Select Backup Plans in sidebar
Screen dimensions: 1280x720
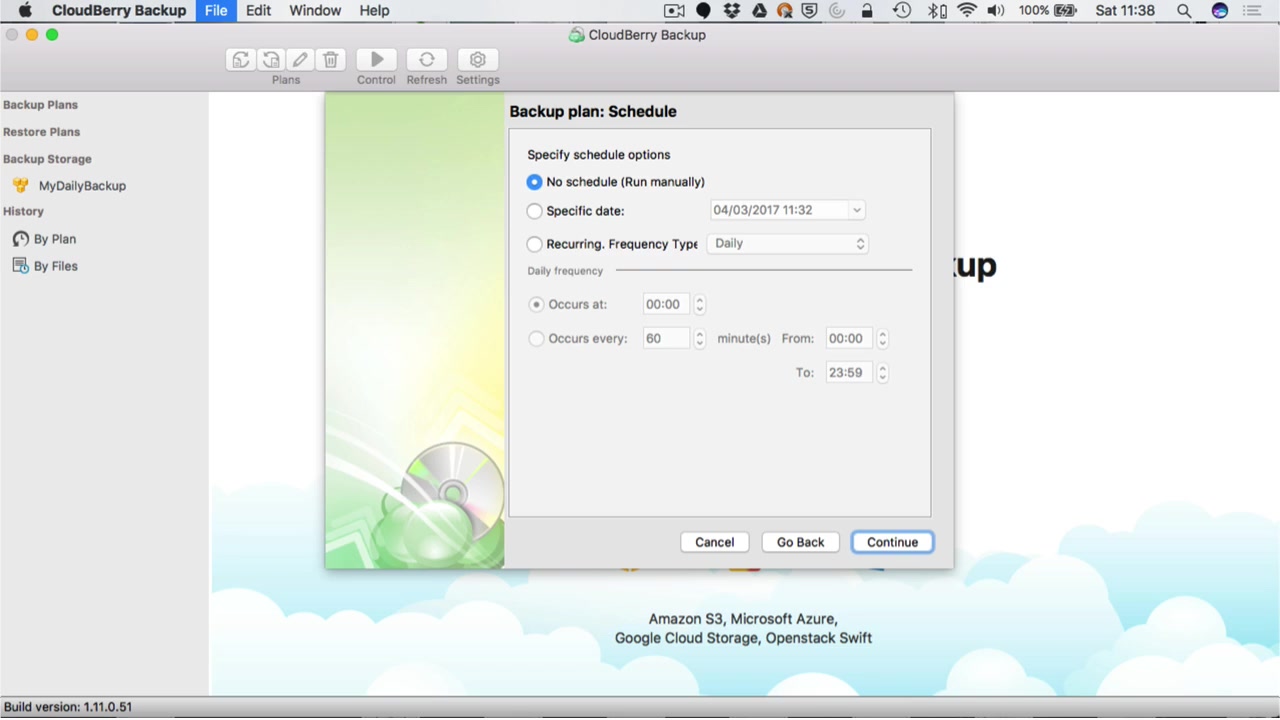coord(40,105)
